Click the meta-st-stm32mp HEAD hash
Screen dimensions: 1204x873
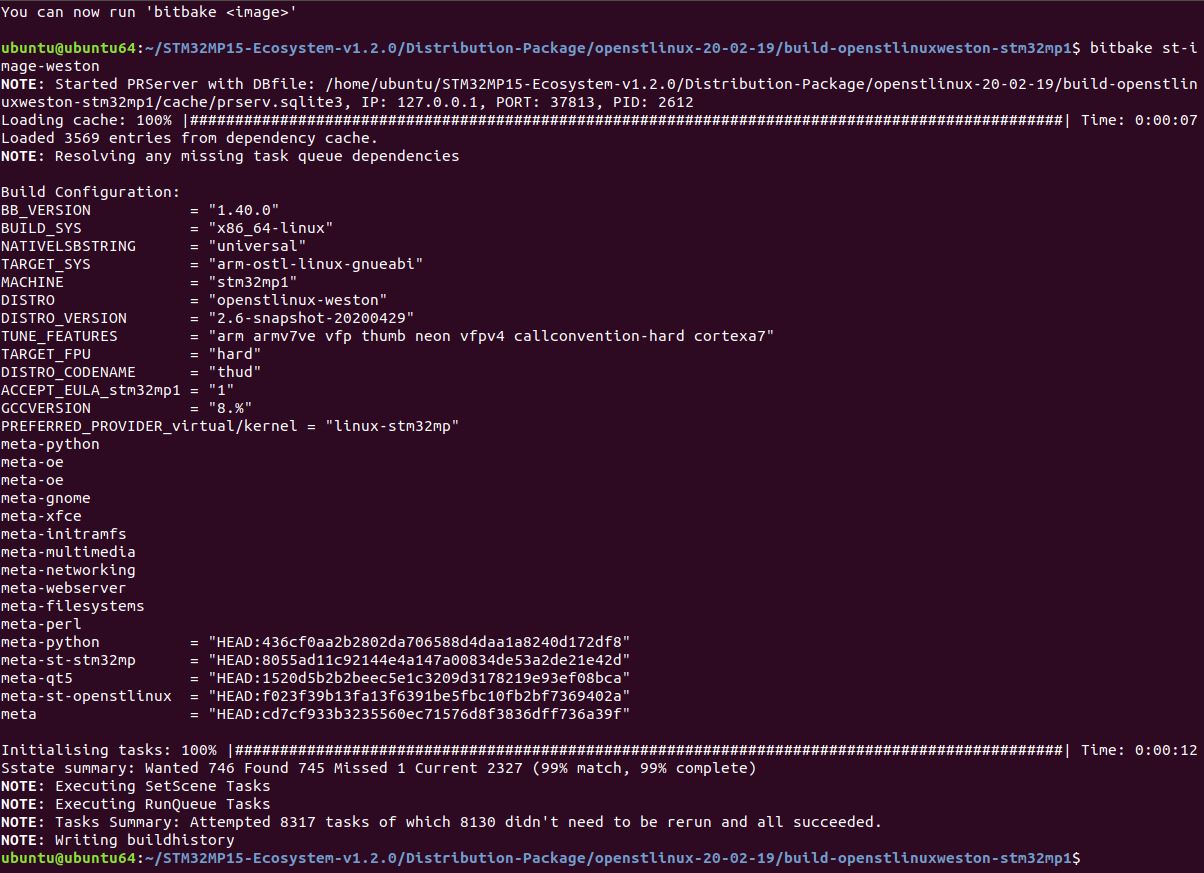tap(419, 660)
